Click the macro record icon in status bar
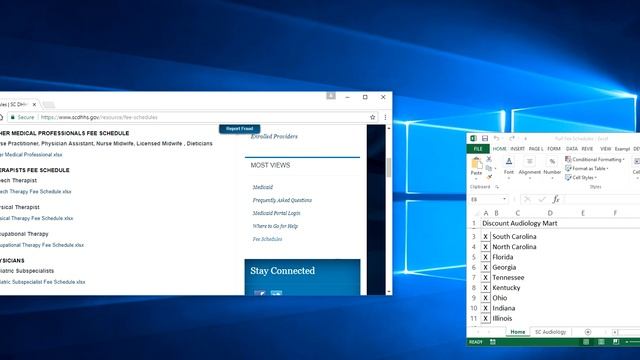This screenshot has width=640, height=360. point(493,342)
